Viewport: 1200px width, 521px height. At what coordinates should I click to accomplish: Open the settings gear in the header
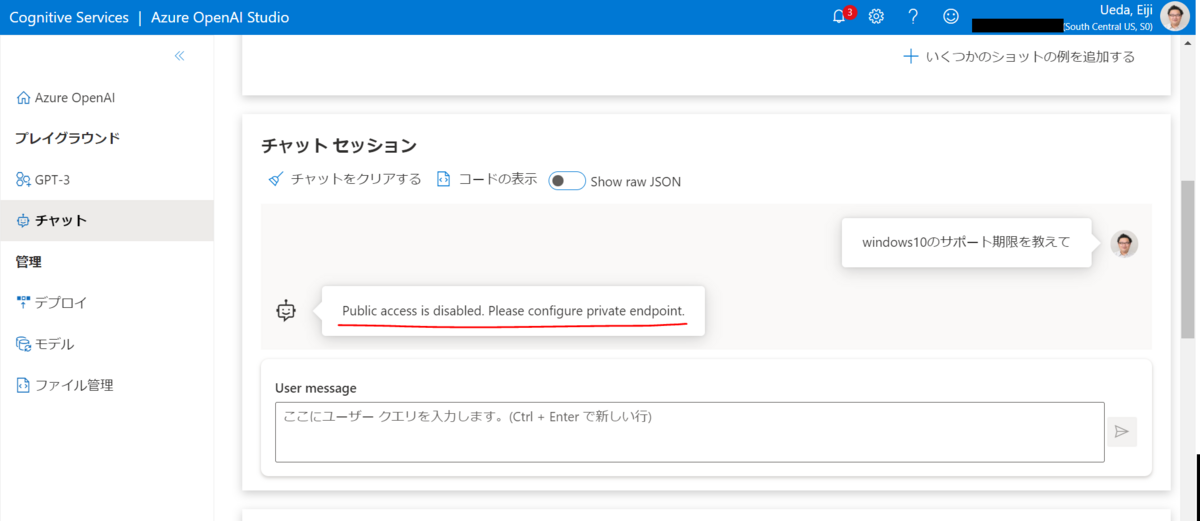pyautogui.click(x=876, y=16)
